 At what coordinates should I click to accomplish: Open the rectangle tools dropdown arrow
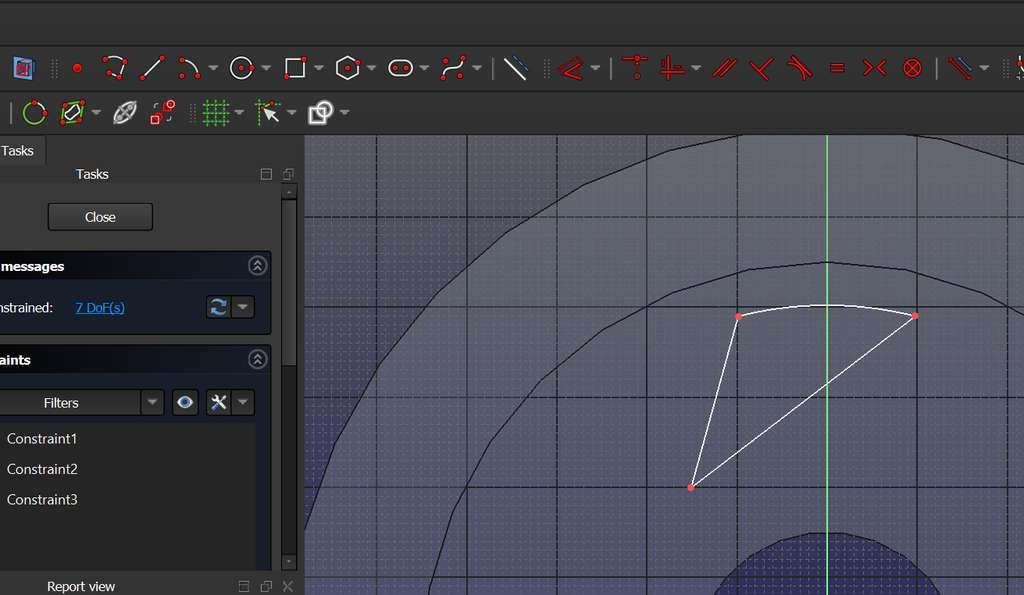319,68
